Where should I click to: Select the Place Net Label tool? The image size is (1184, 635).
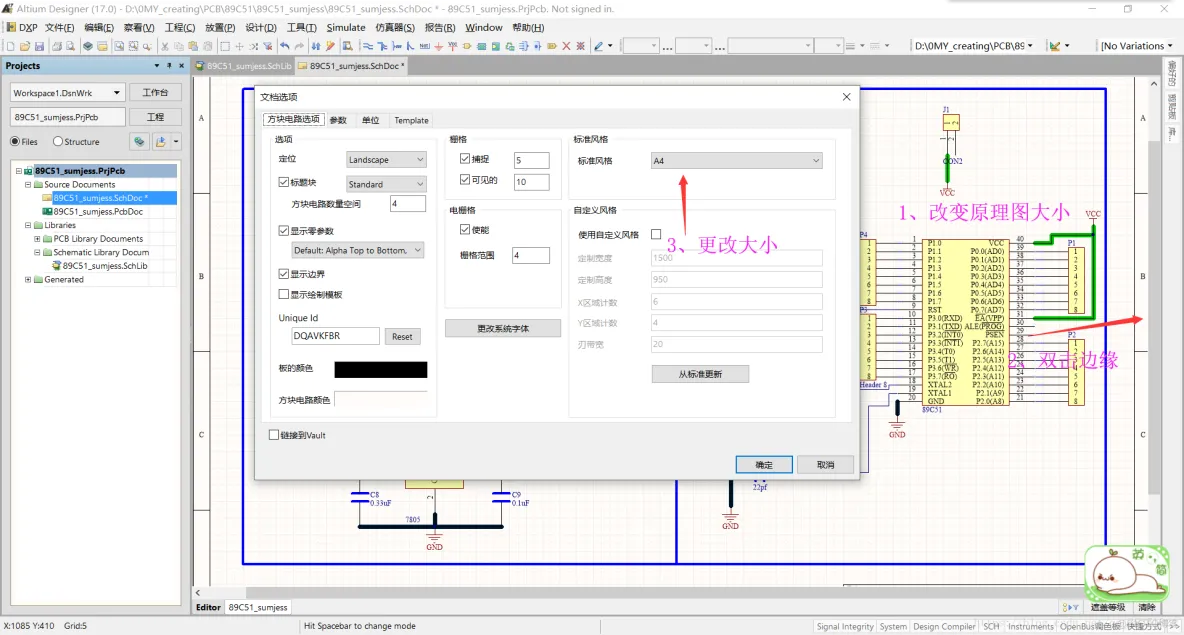coord(424,46)
